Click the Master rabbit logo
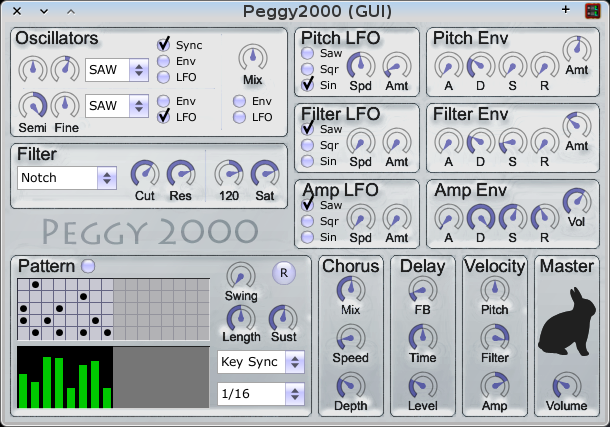This screenshot has width=610, height=427. coord(567,322)
